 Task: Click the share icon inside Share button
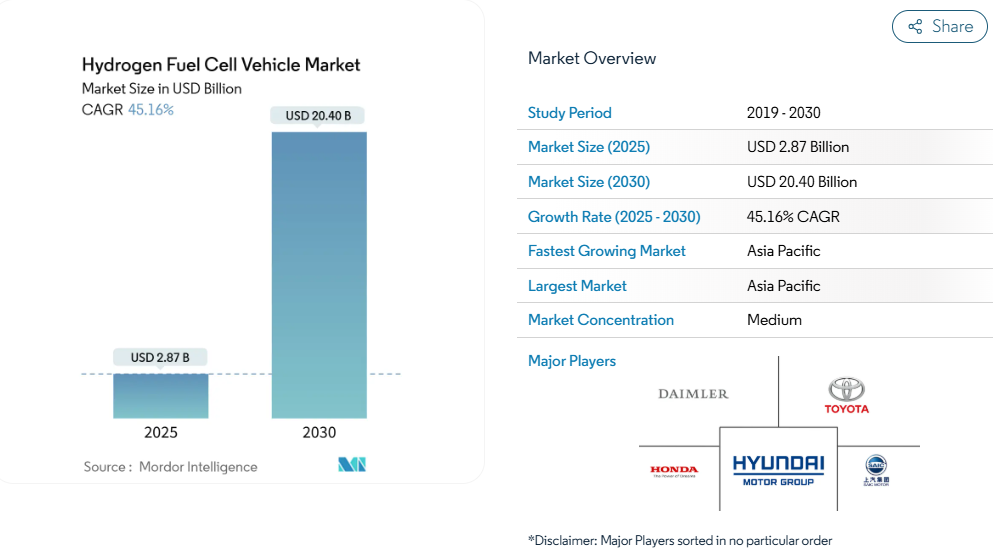[915, 27]
